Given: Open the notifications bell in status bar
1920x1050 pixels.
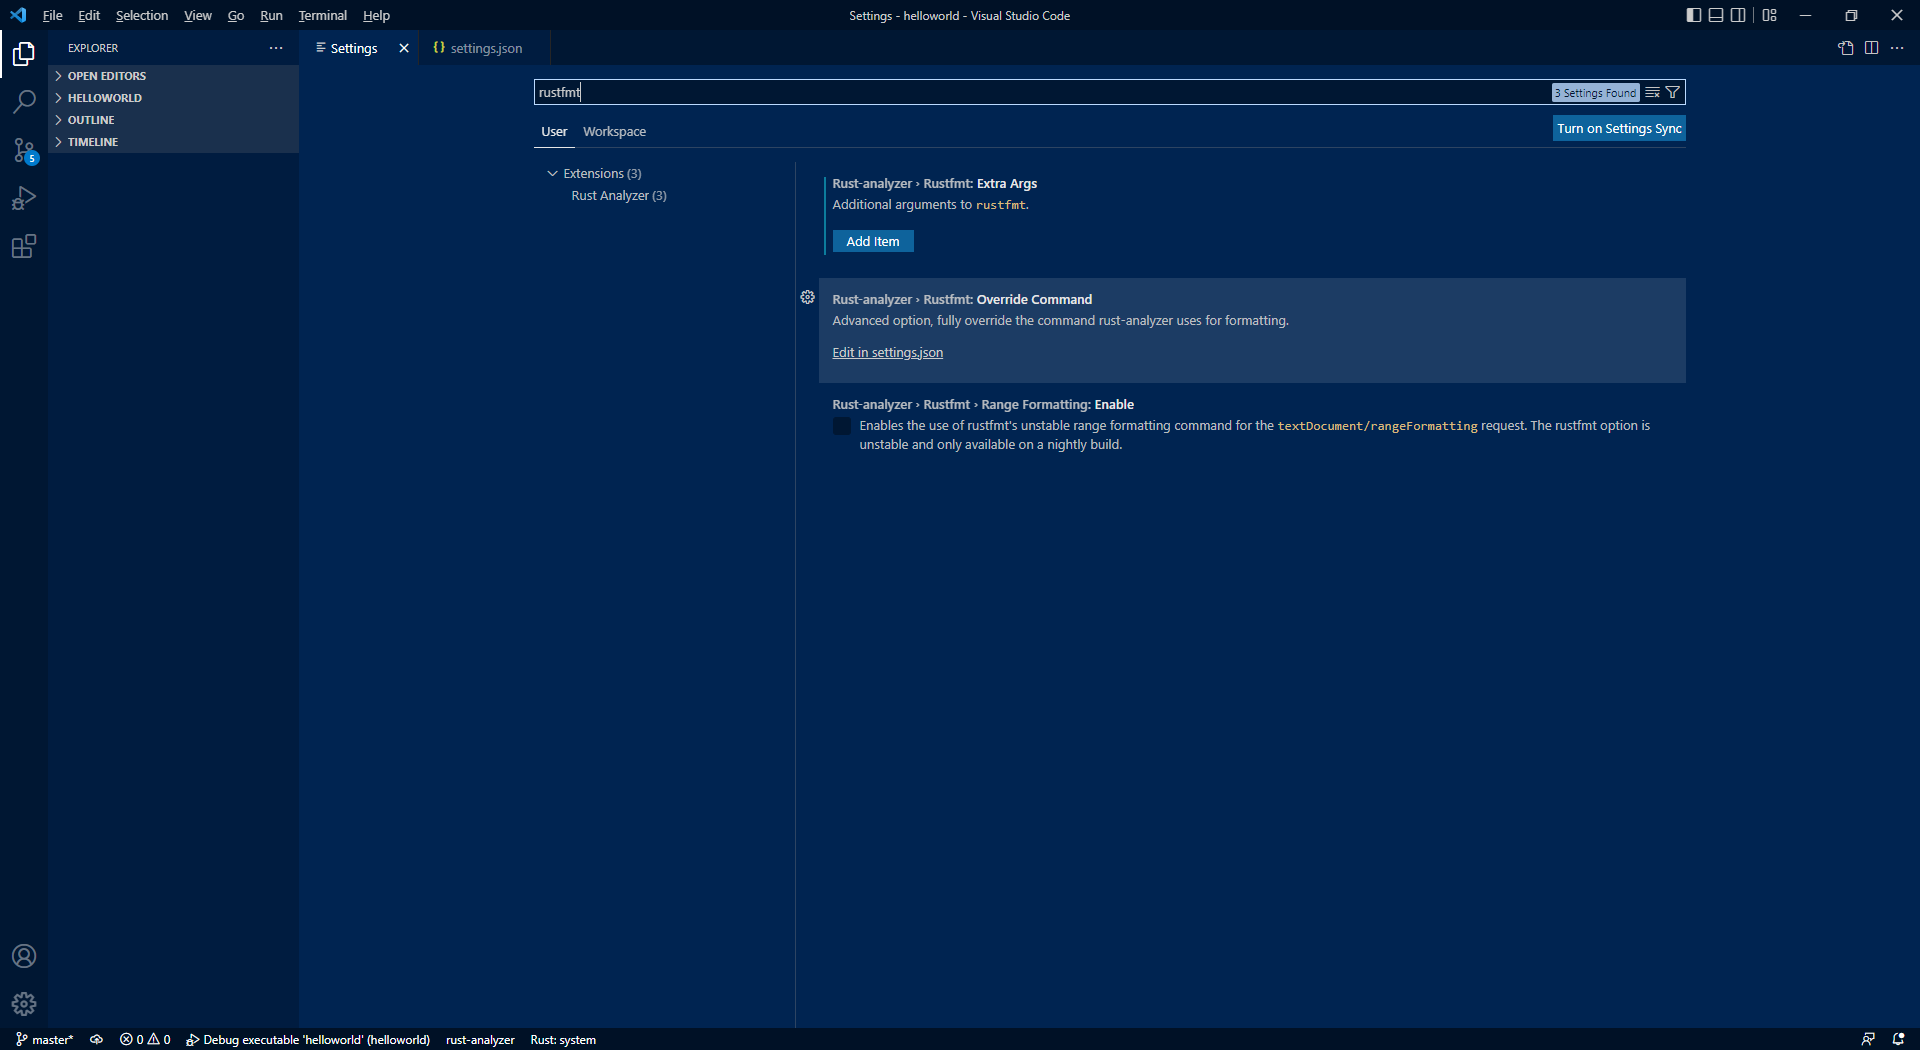Looking at the screenshot, I should point(1898,1040).
